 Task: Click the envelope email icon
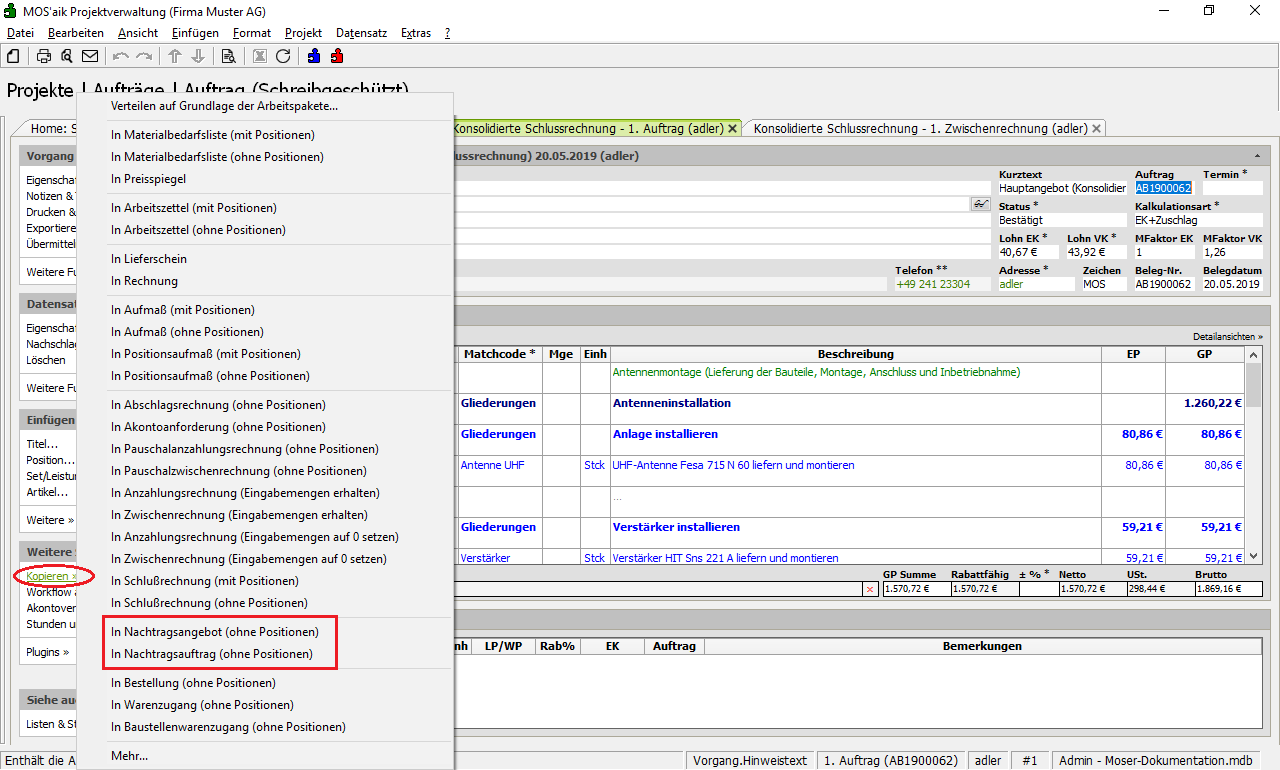[x=90, y=56]
